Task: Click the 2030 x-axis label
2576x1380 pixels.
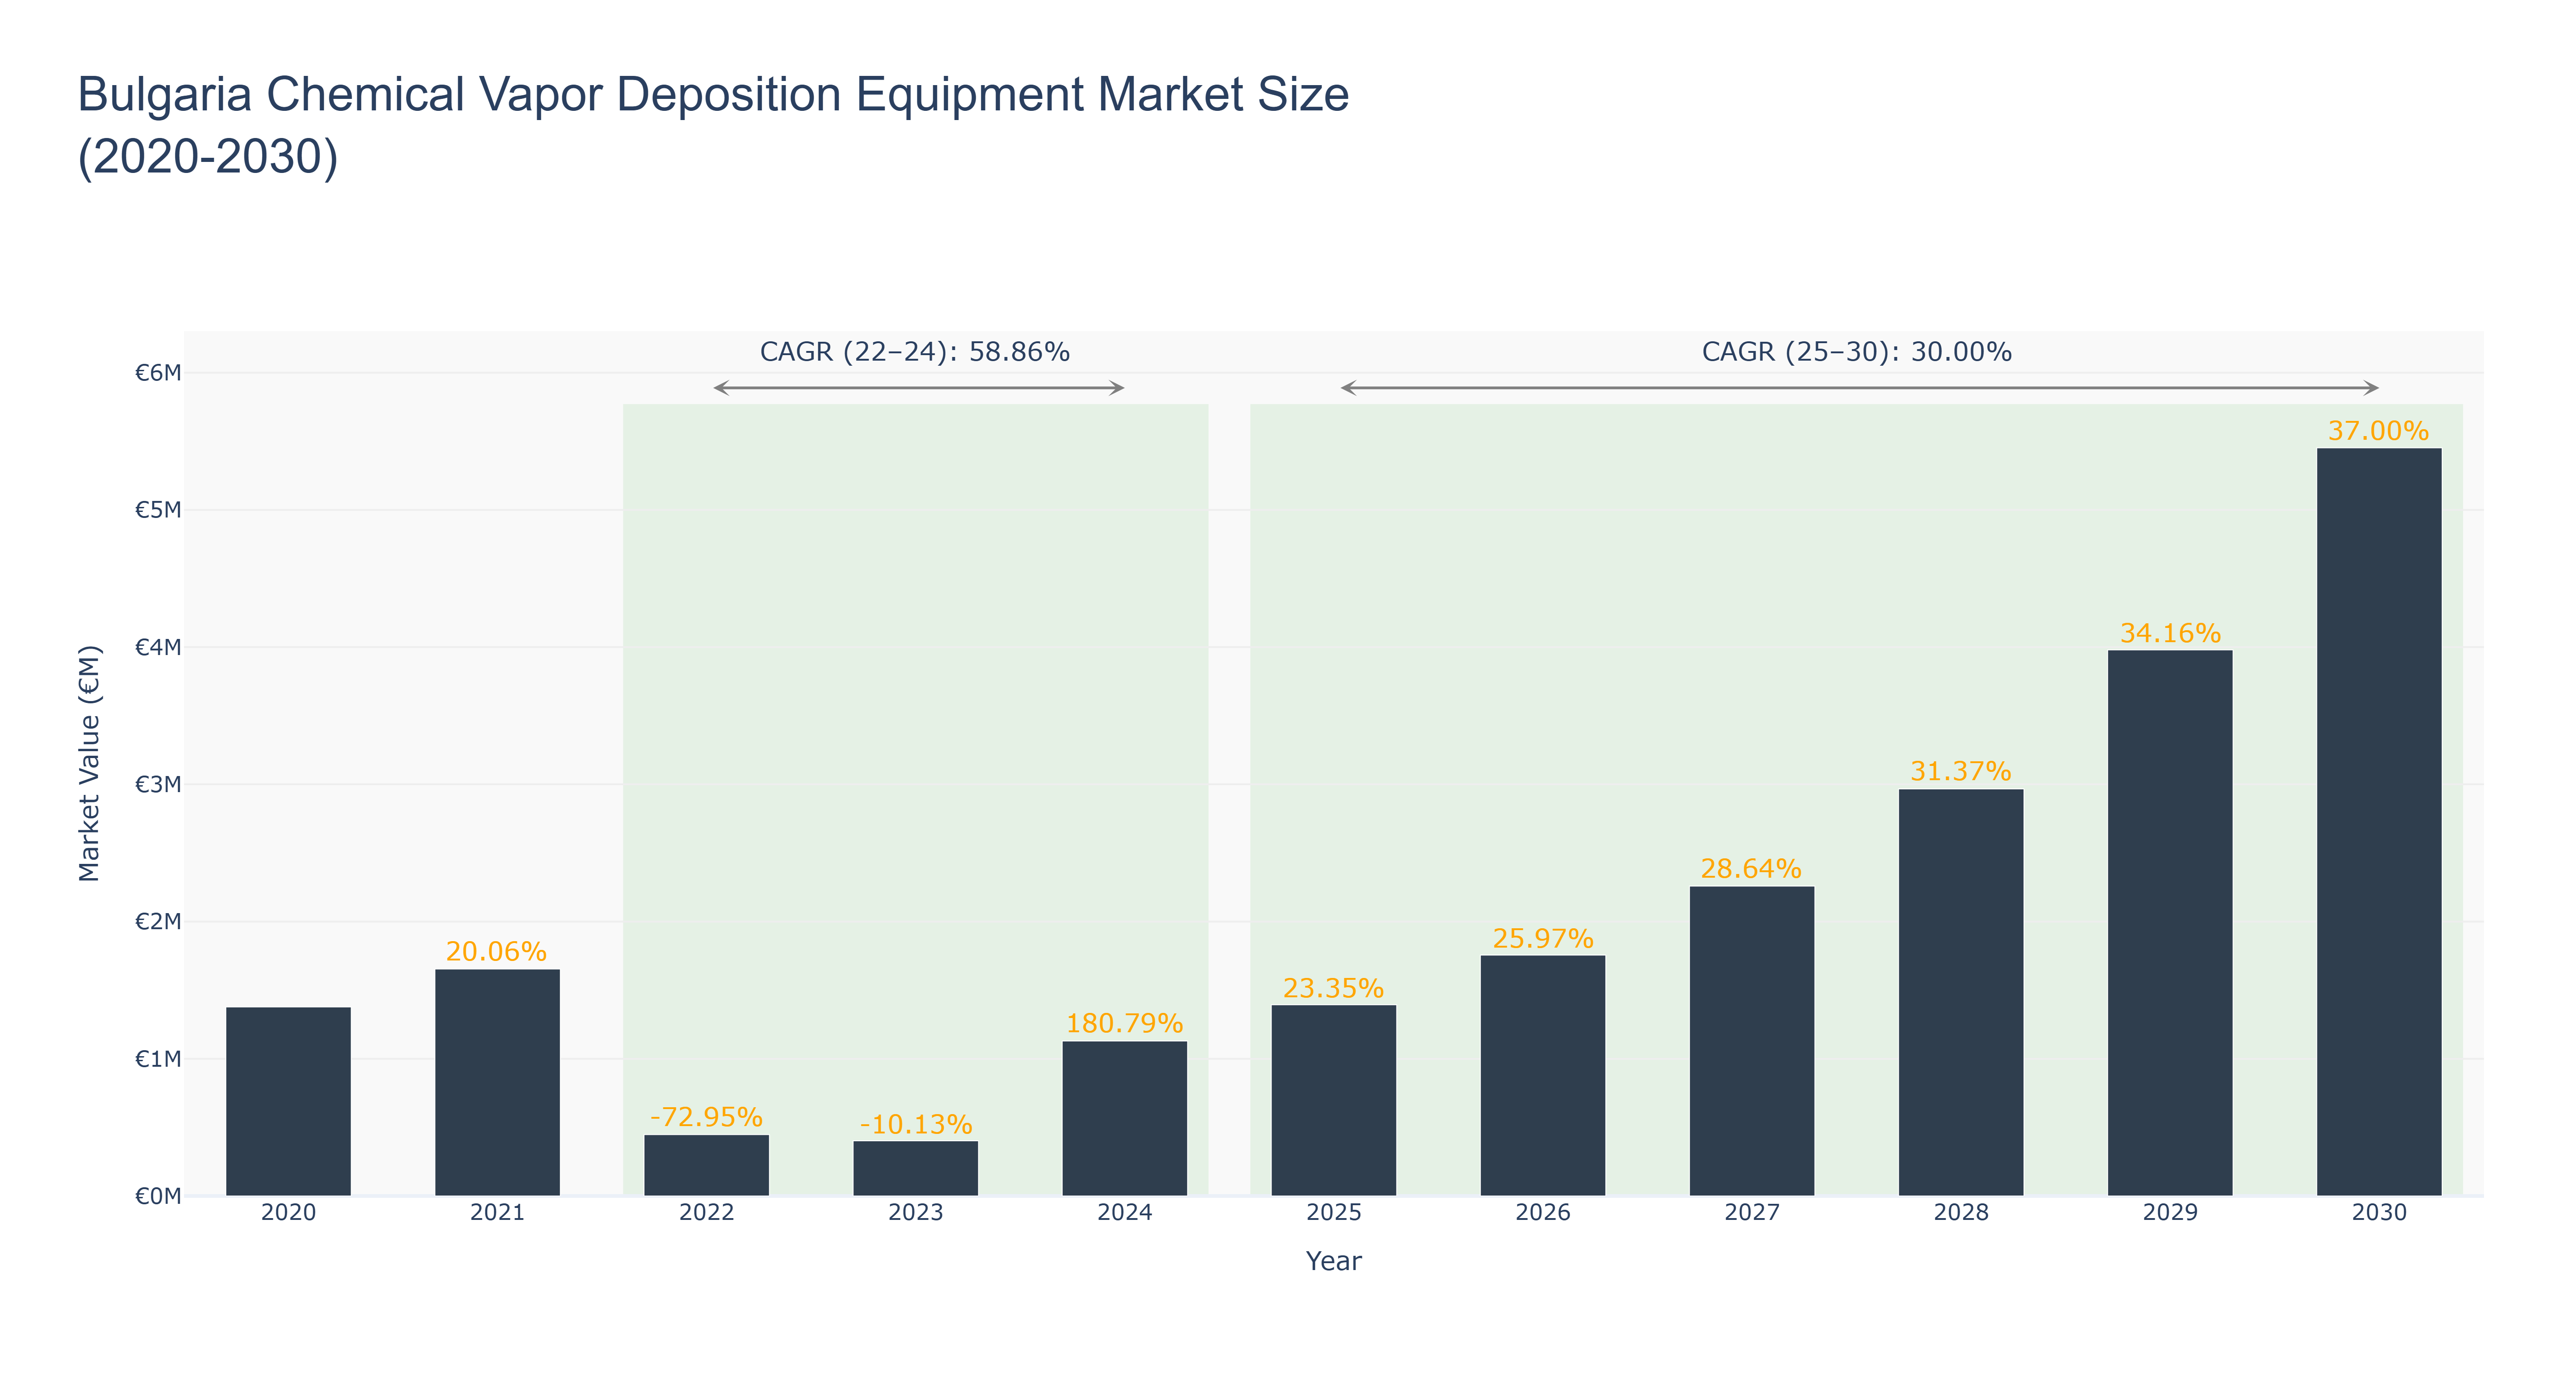Action: point(2378,1213)
